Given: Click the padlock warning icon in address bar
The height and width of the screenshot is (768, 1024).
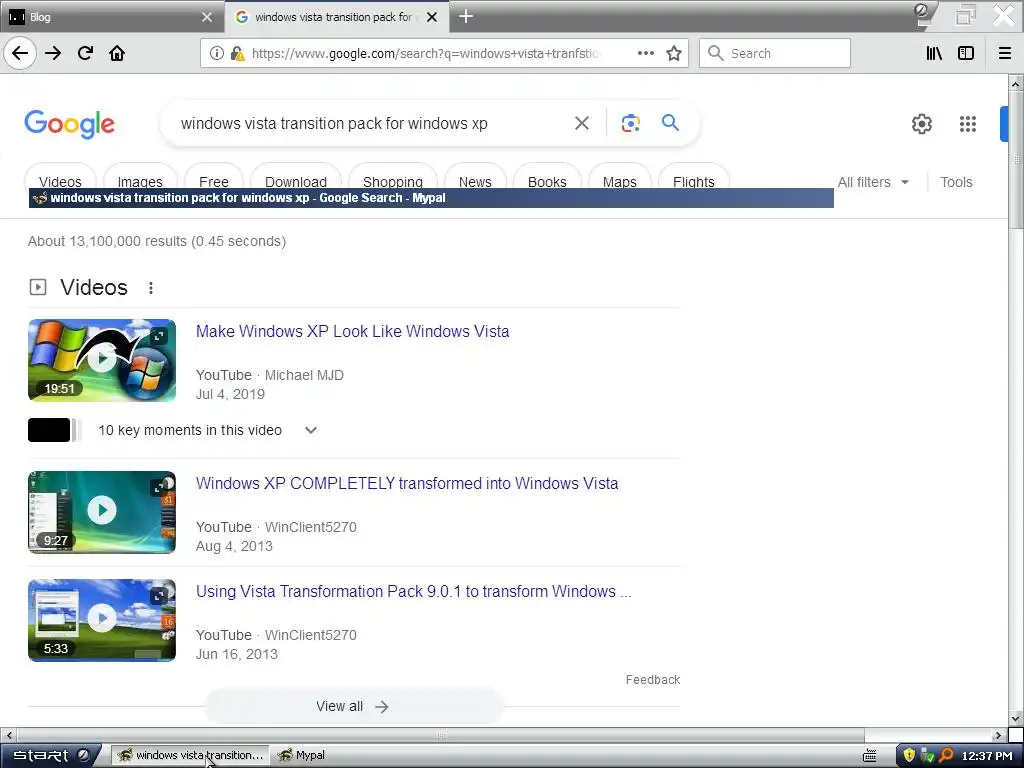Looking at the screenshot, I should pyautogui.click(x=237, y=53).
